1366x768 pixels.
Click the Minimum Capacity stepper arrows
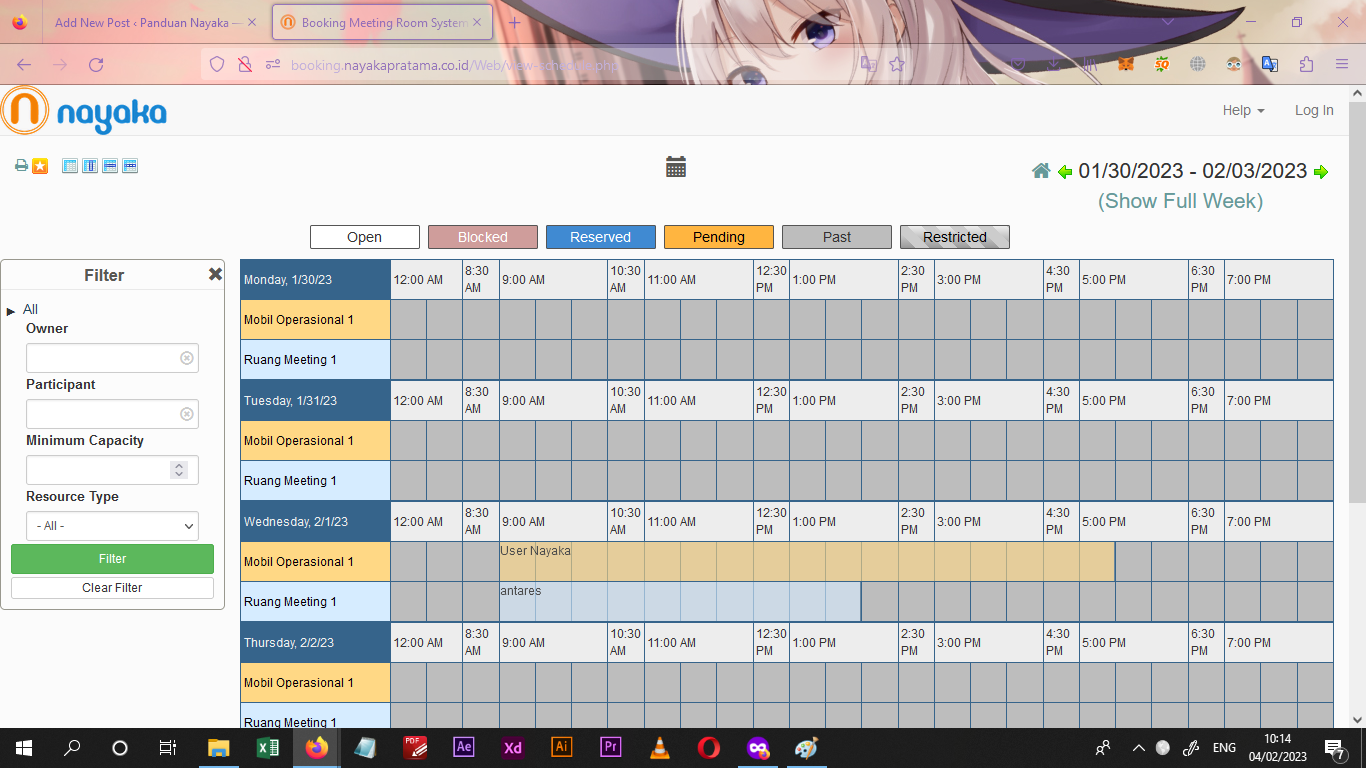[179, 470]
